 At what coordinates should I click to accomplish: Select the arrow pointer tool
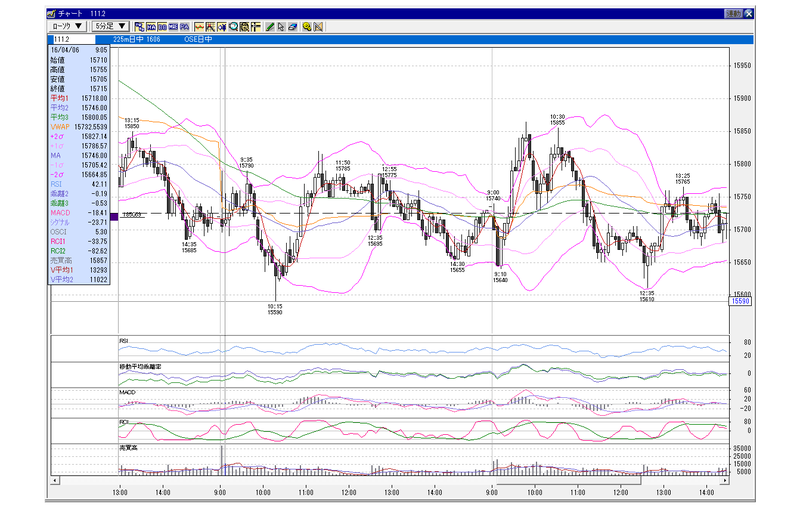click(x=281, y=27)
